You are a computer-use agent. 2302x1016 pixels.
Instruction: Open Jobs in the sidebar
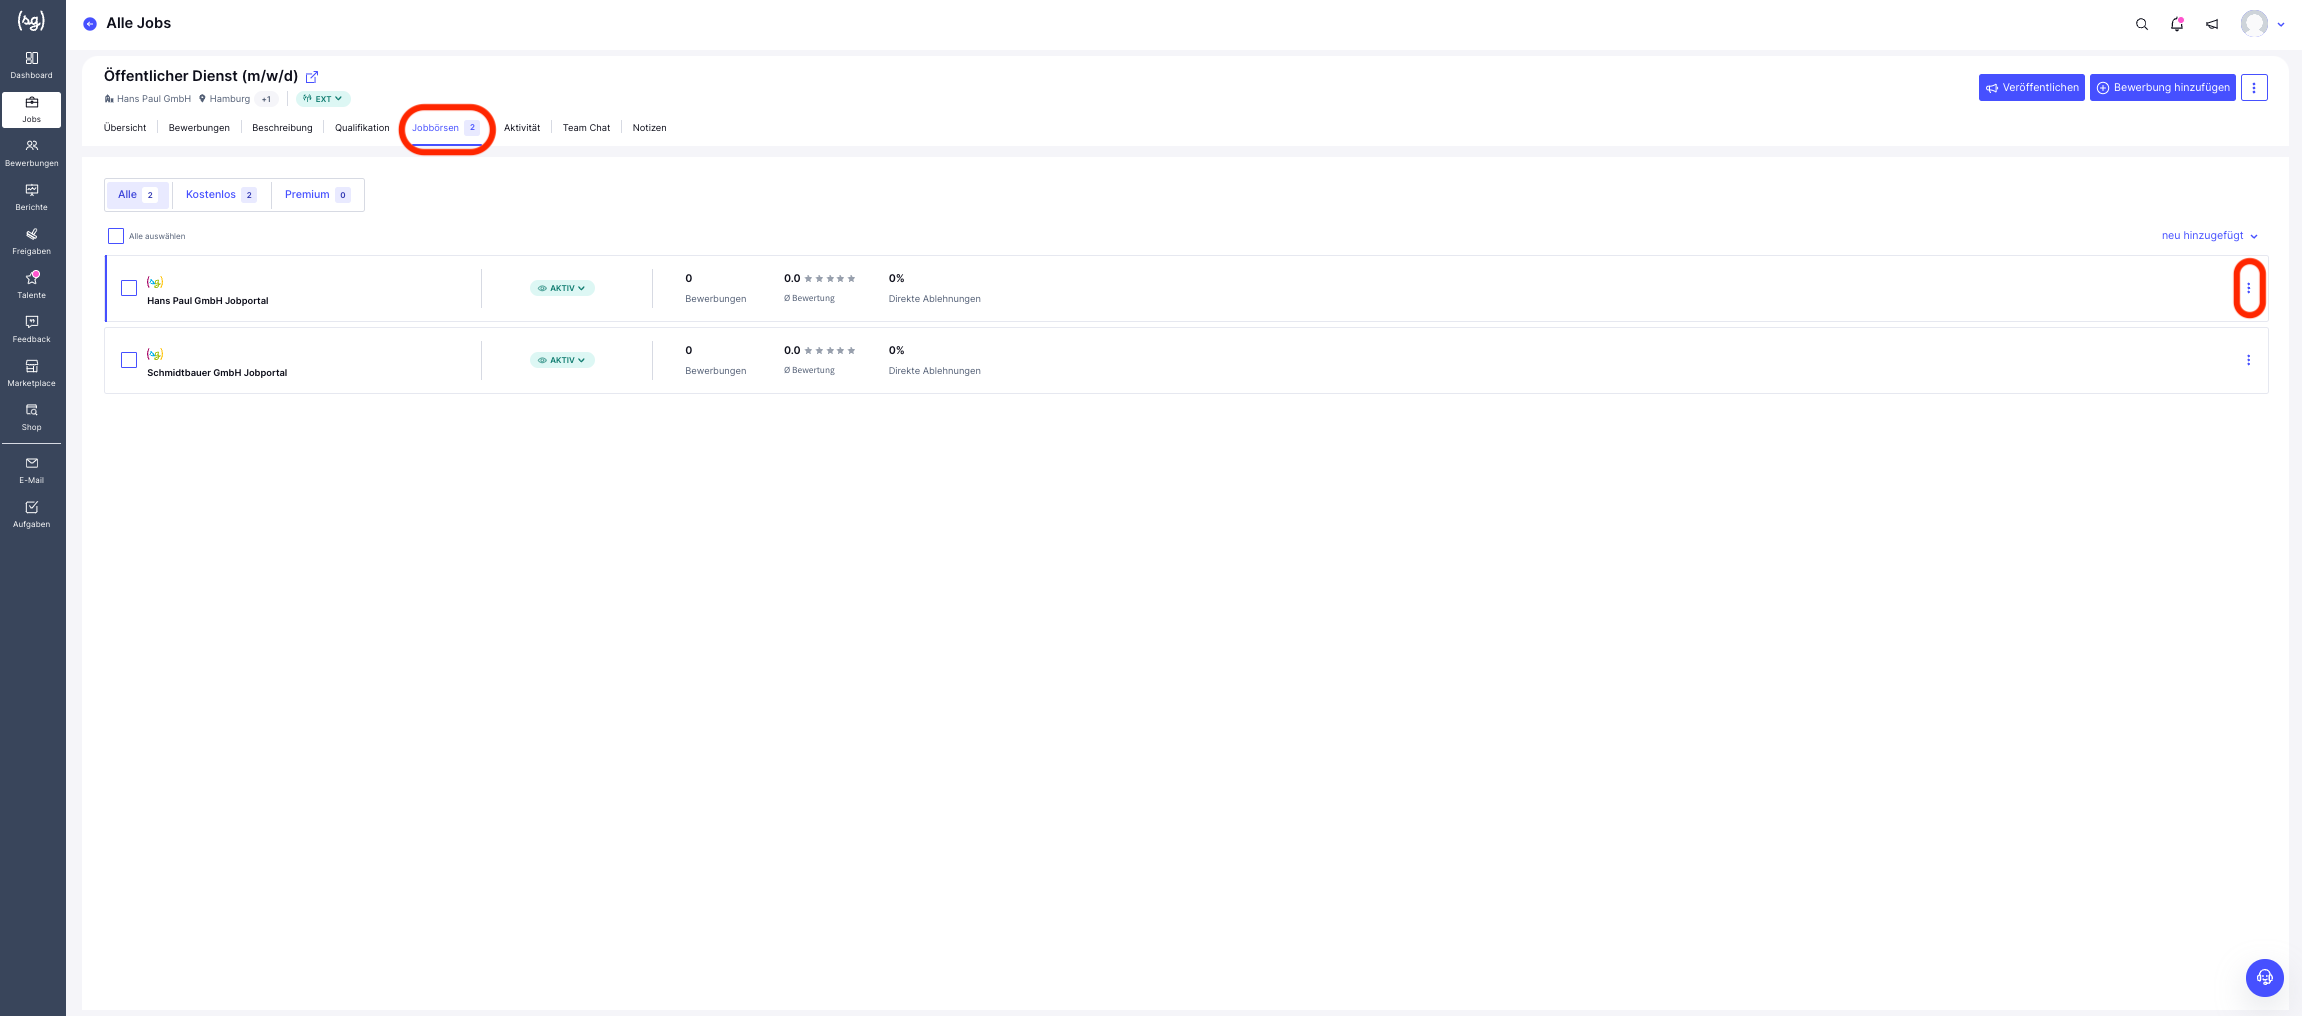(32, 109)
